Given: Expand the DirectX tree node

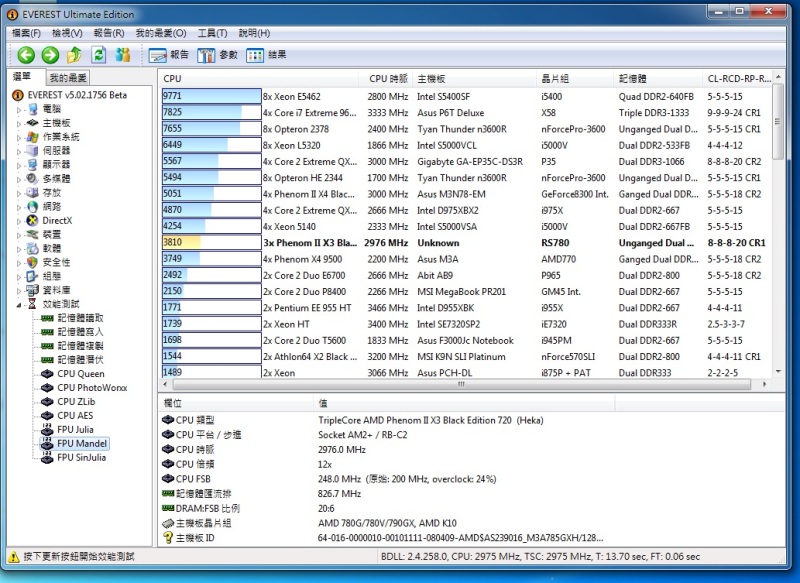Looking at the screenshot, I should 19,221.
